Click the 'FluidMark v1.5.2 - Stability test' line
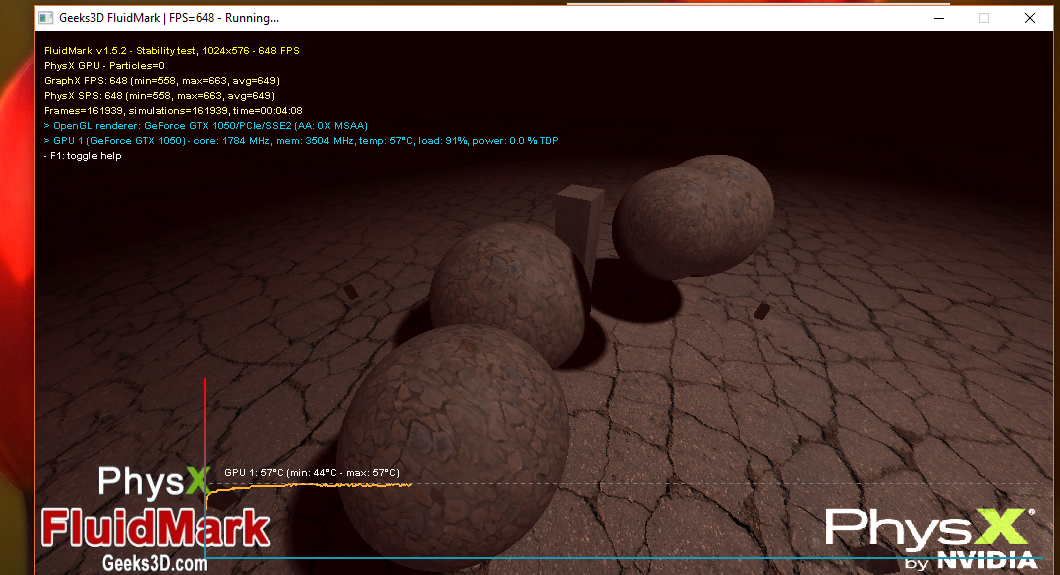 coord(172,51)
